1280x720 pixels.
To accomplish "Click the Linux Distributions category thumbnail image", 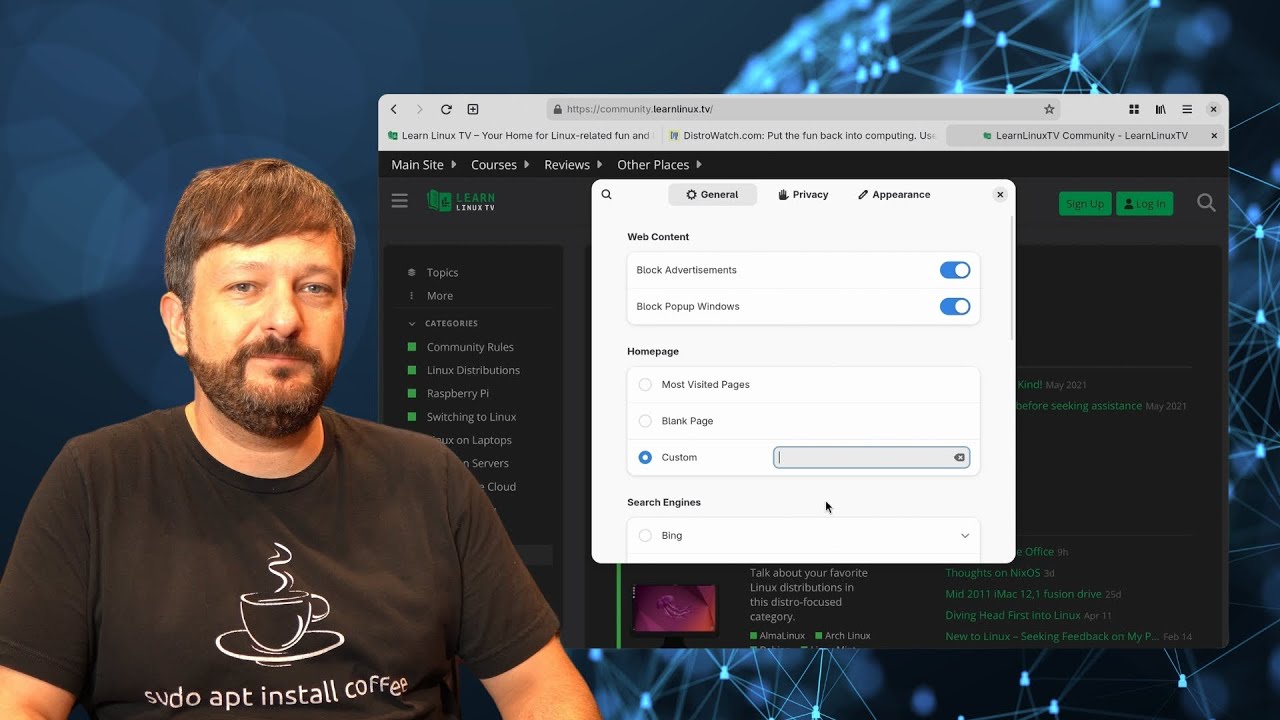I will [674, 609].
